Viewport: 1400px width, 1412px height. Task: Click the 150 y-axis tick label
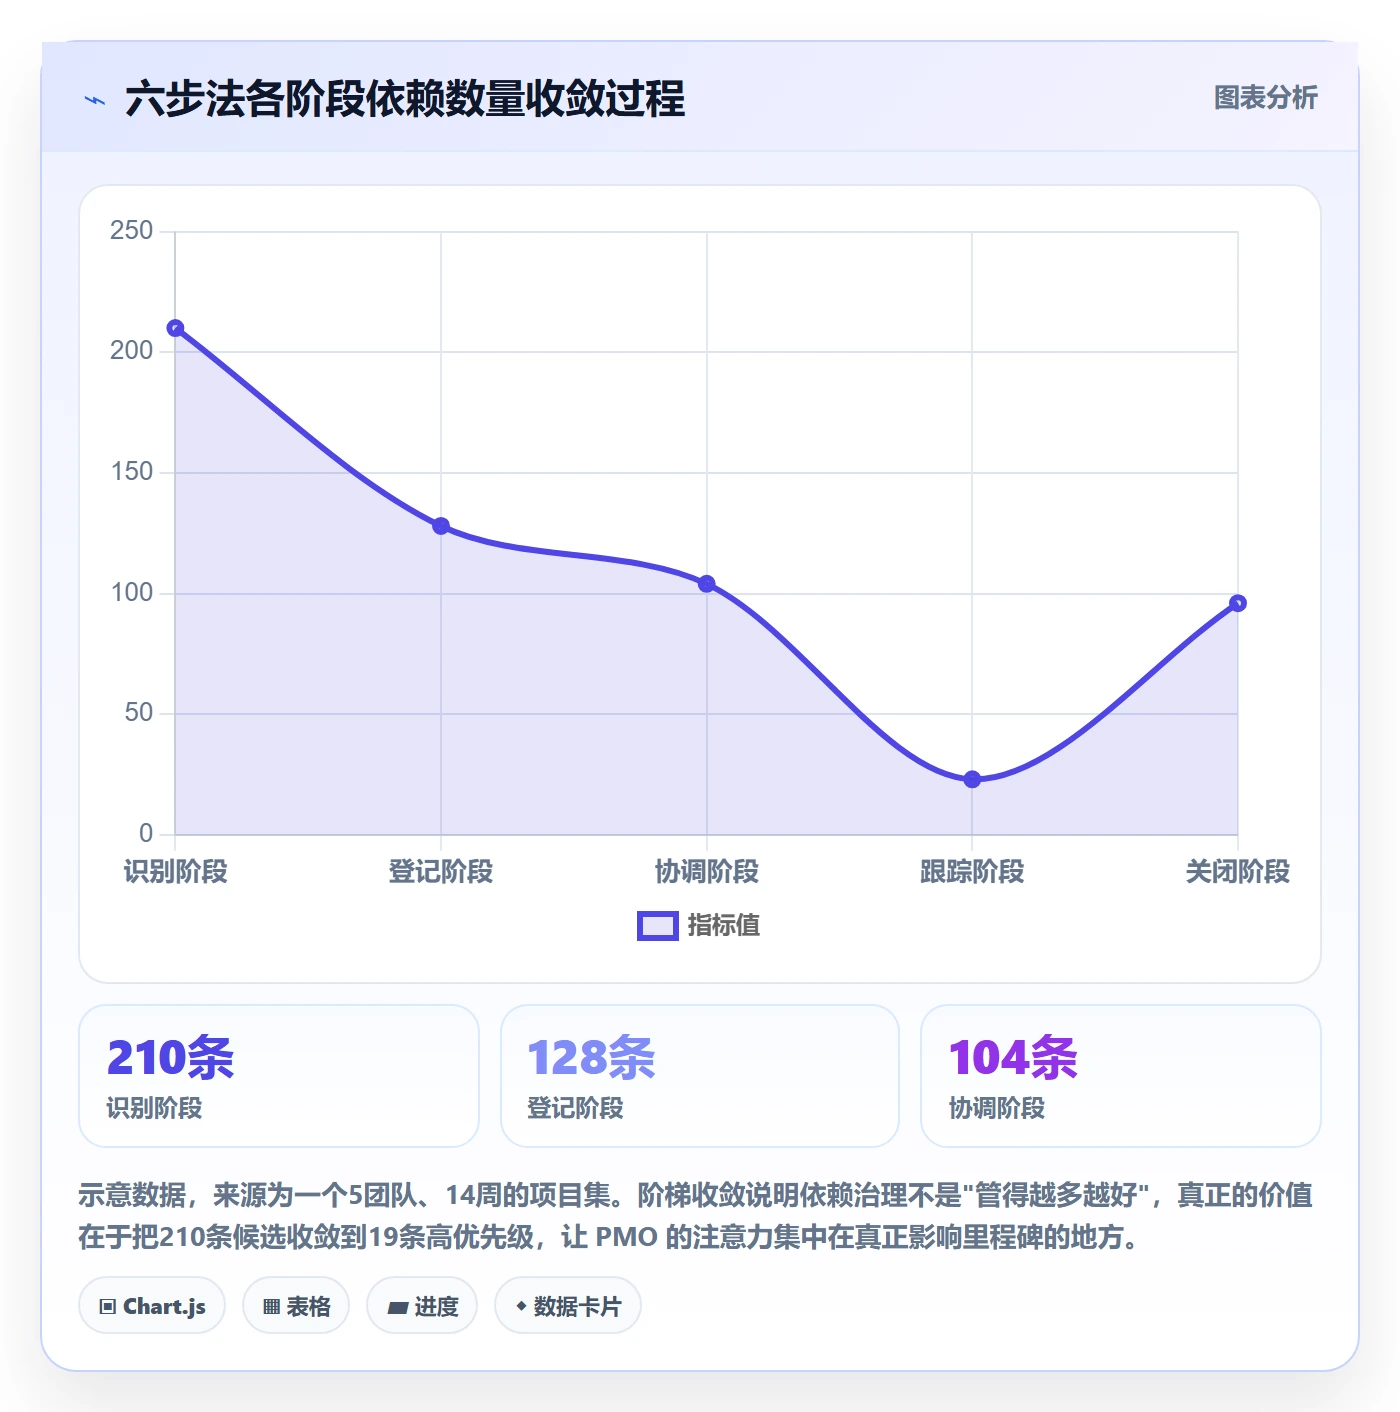pos(132,472)
